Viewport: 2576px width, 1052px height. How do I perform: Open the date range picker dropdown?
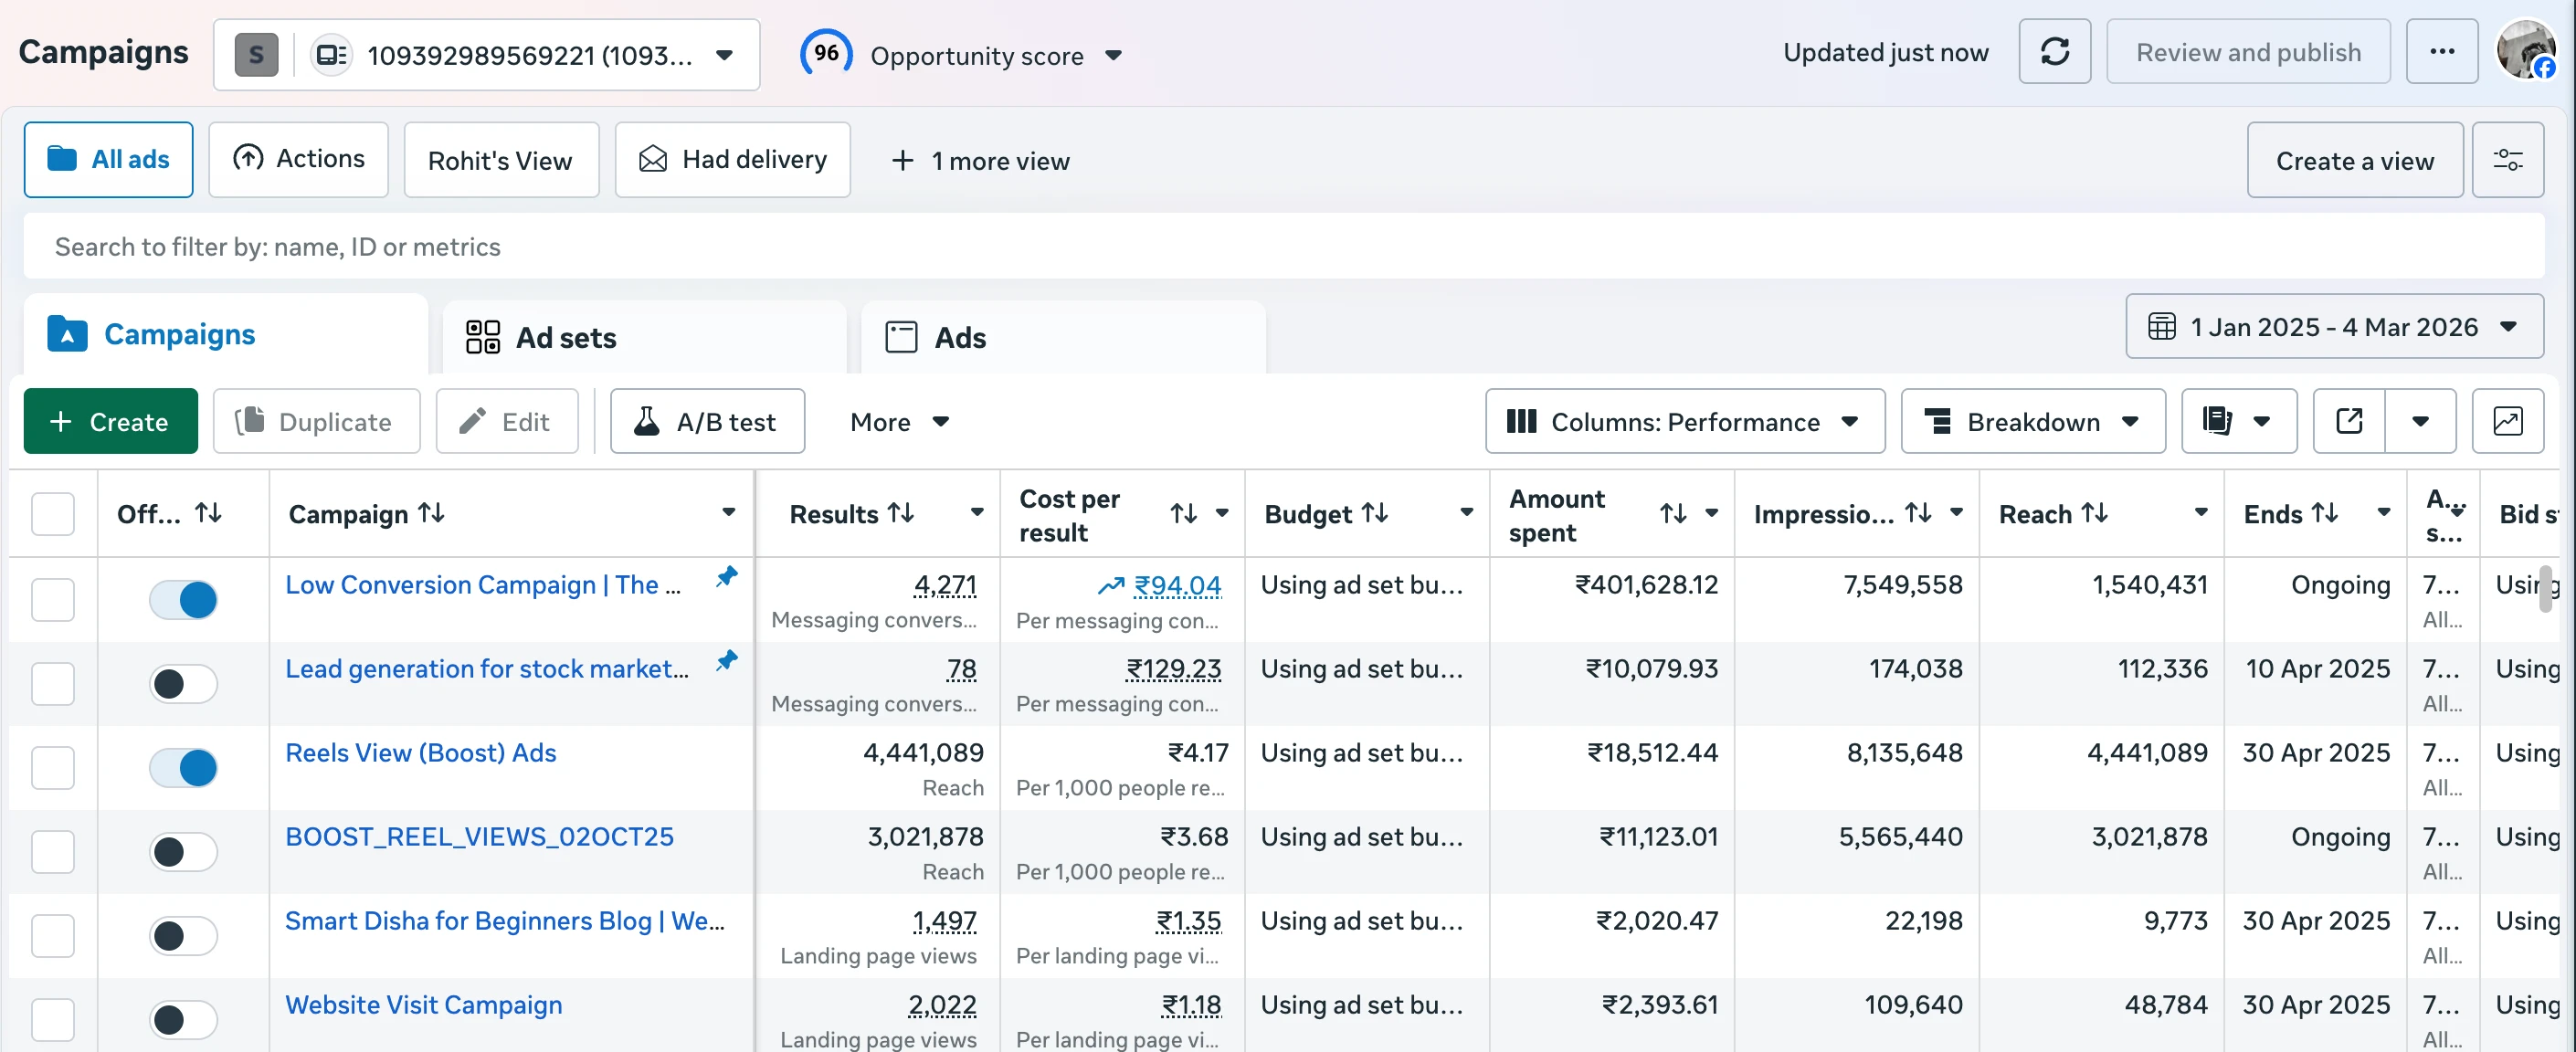2334,327
